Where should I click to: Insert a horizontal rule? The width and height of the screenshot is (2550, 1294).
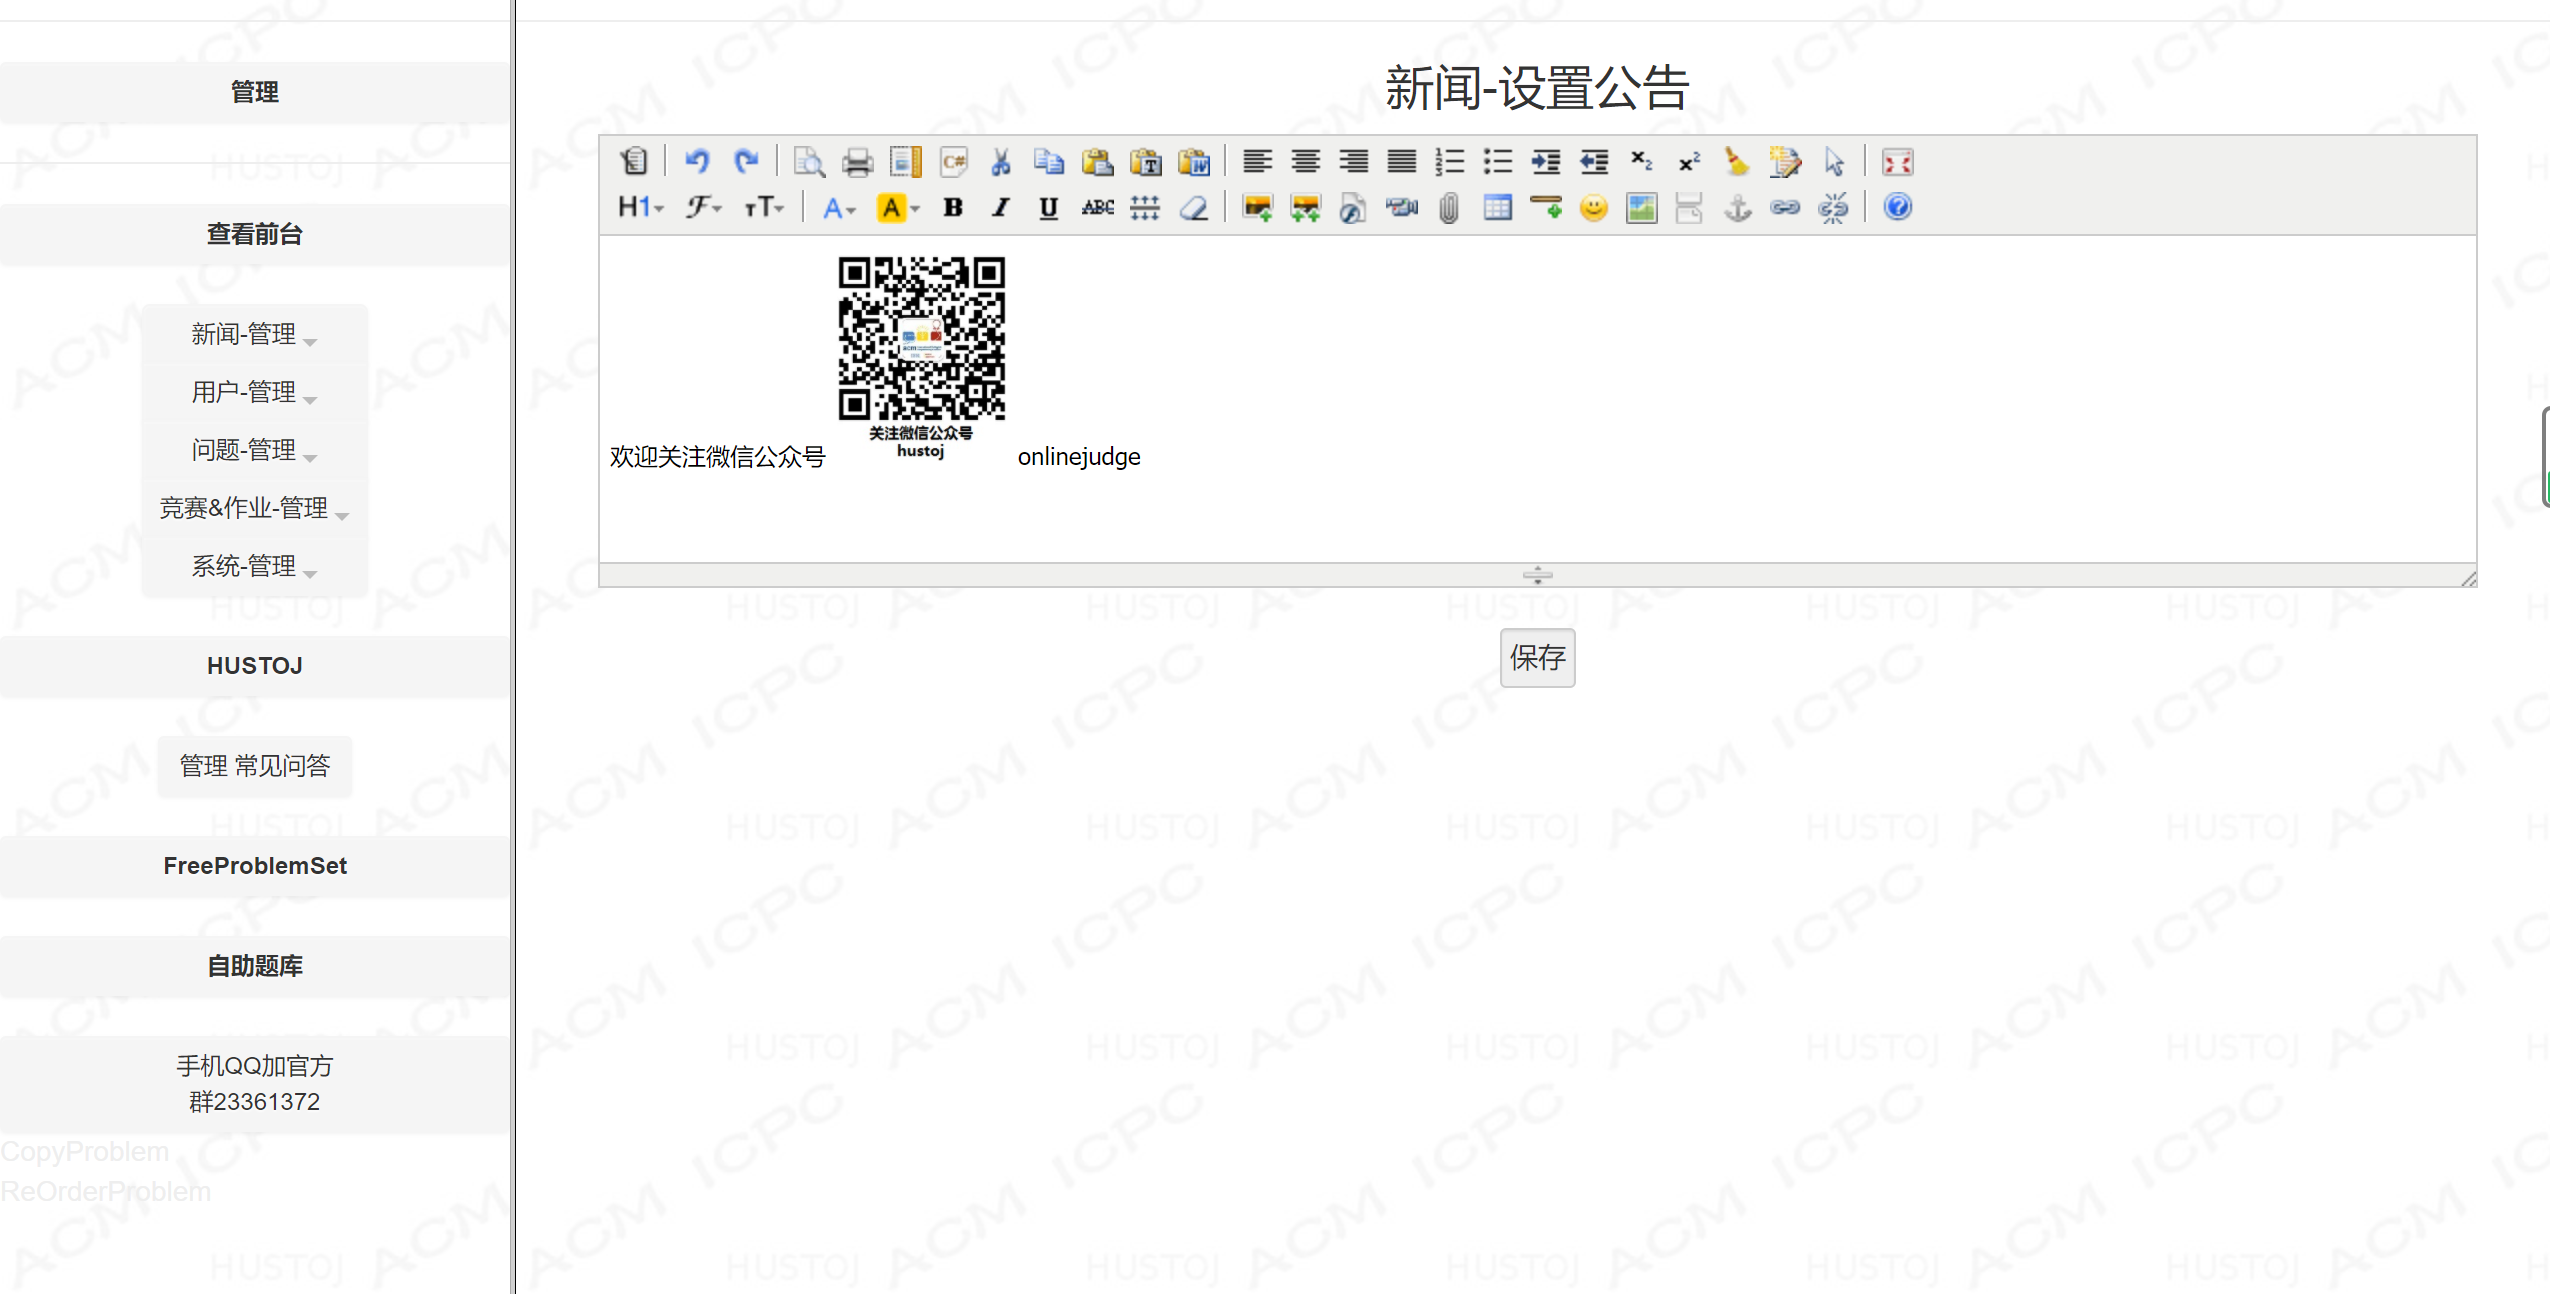(1545, 207)
